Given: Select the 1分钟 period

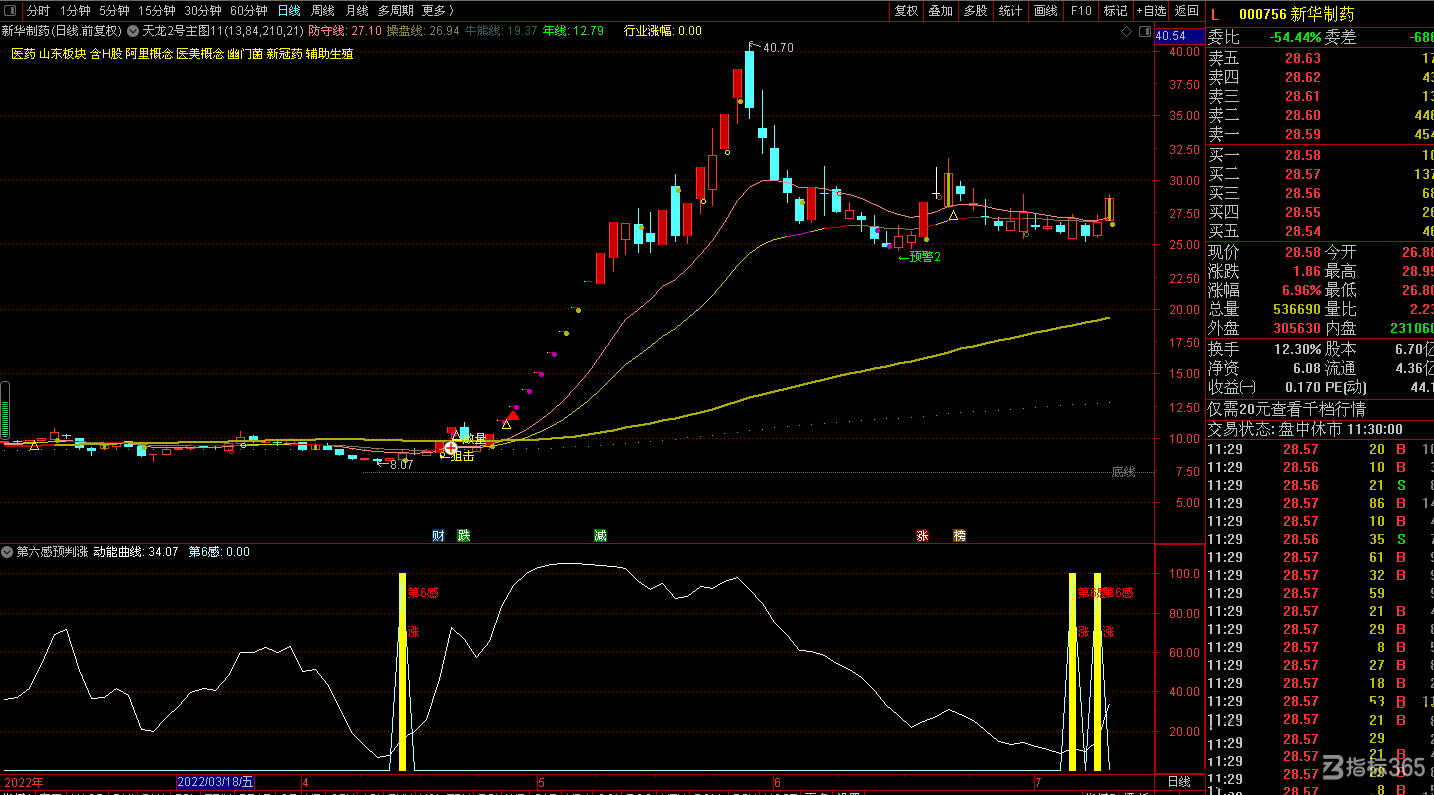Looking at the screenshot, I should (x=75, y=11).
